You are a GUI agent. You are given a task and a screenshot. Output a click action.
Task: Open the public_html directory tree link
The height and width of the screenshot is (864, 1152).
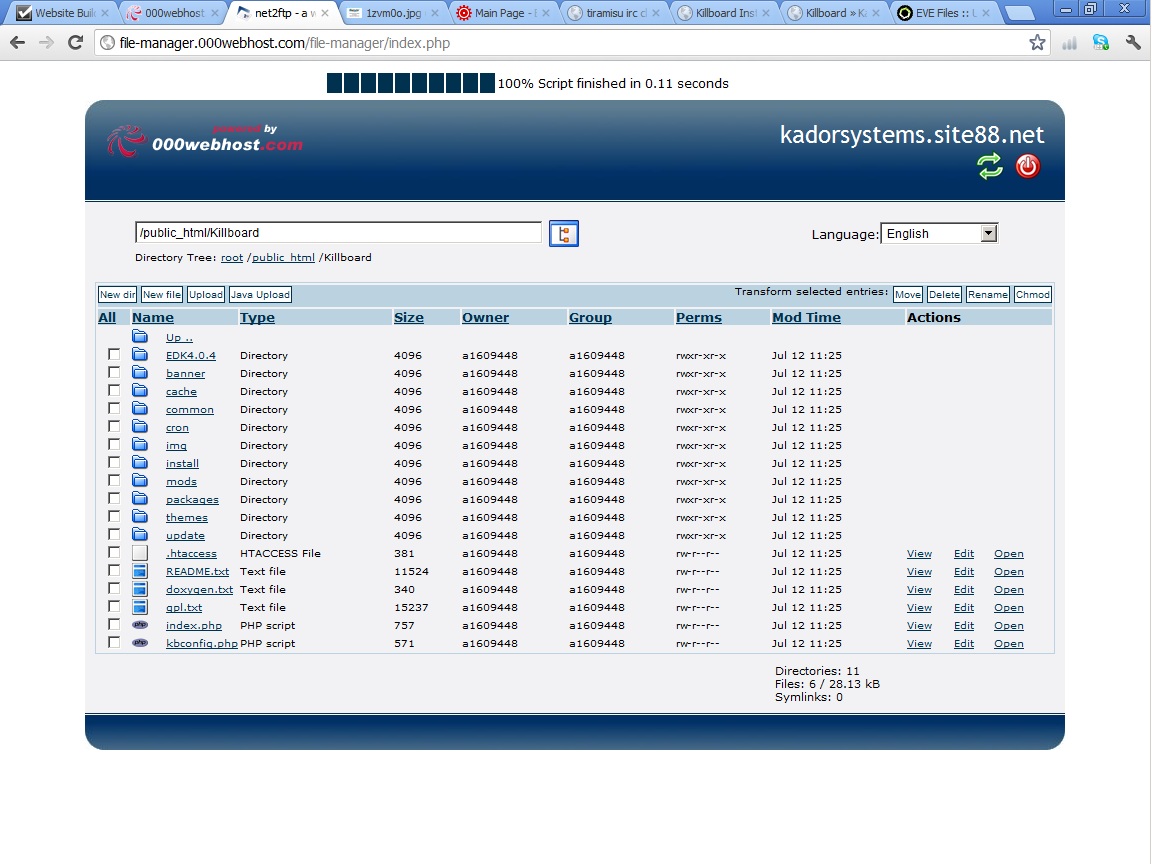pyautogui.click(x=283, y=258)
